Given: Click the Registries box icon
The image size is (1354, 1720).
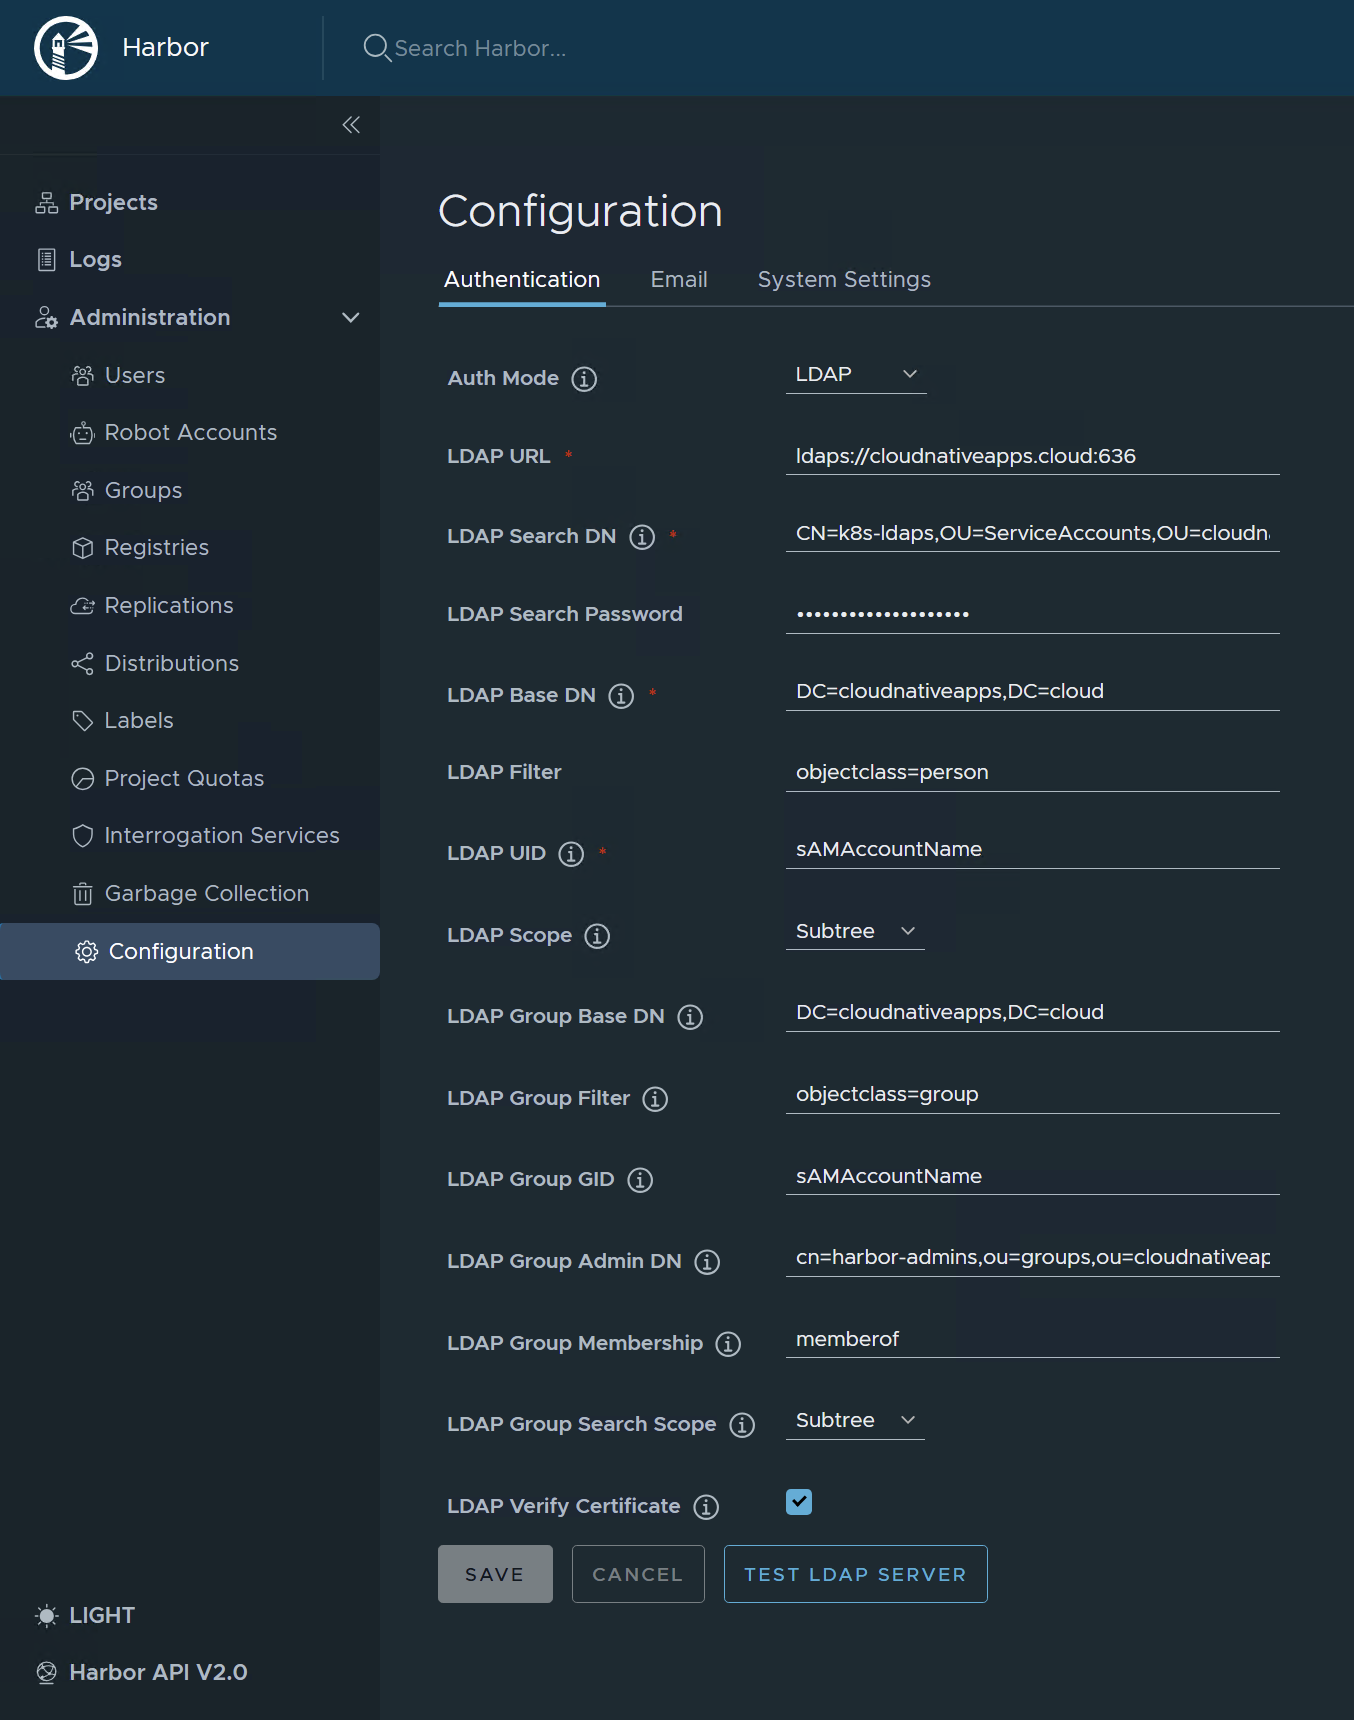Looking at the screenshot, I should coord(83,548).
